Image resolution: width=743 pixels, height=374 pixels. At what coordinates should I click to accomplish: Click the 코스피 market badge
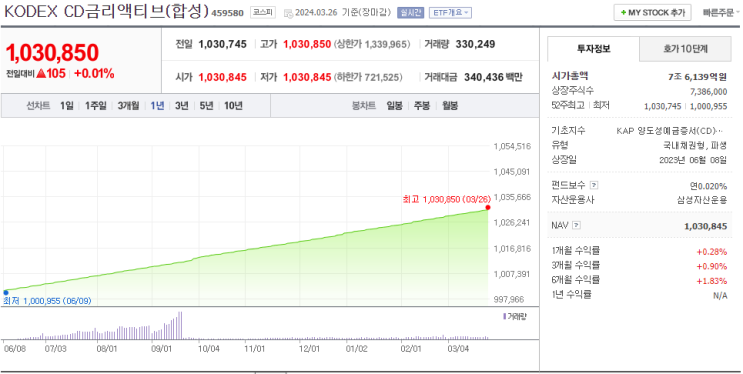(x=263, y=13)
